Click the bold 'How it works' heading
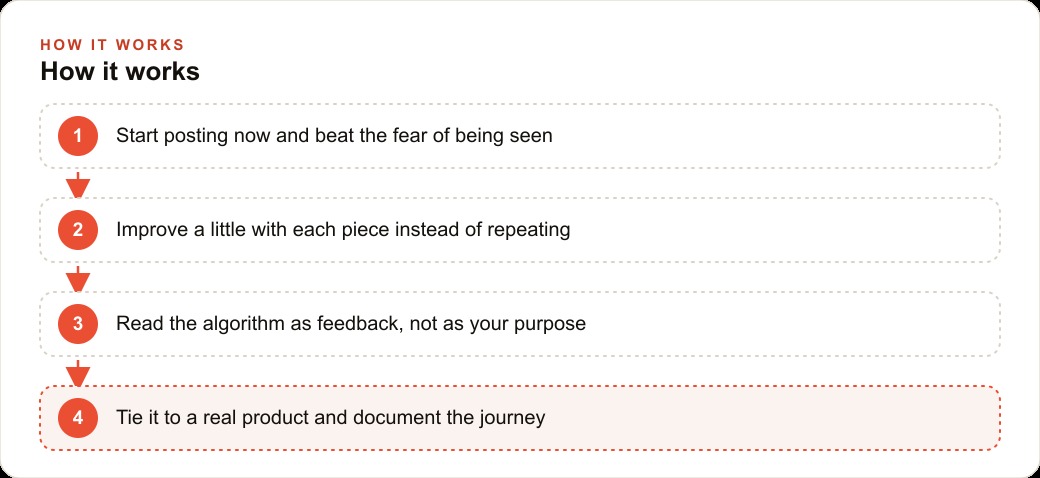The height and width of the screenshot is (478, 1040). click(120, 72)
